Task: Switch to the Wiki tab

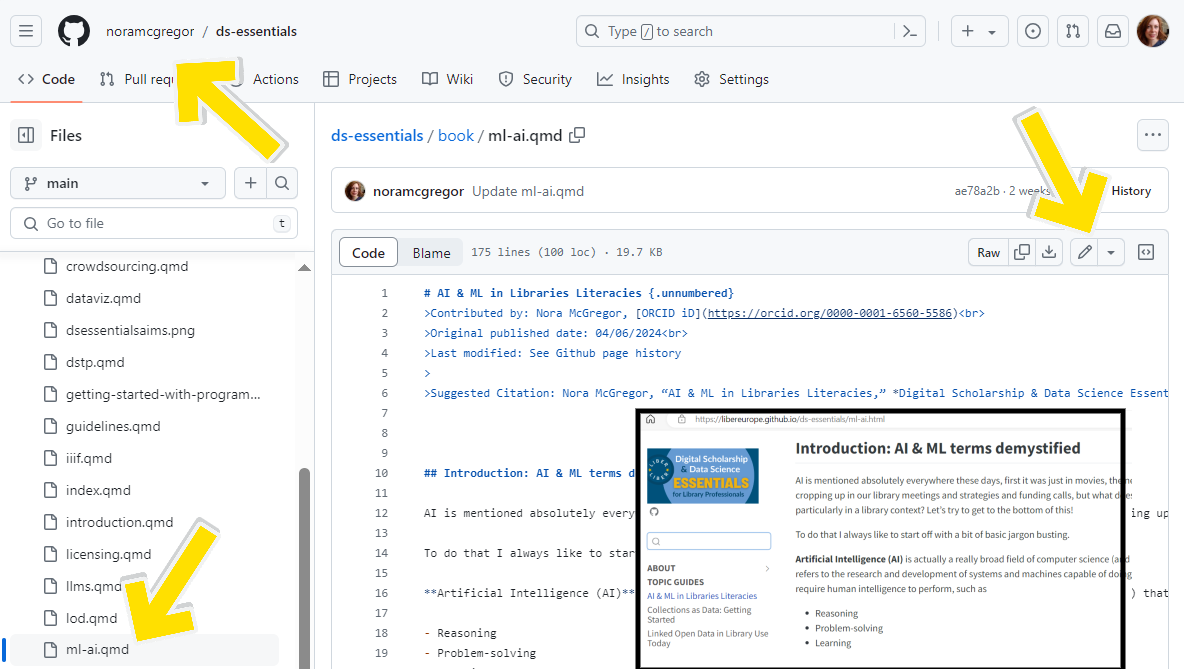Action: (x=447, y=79)
